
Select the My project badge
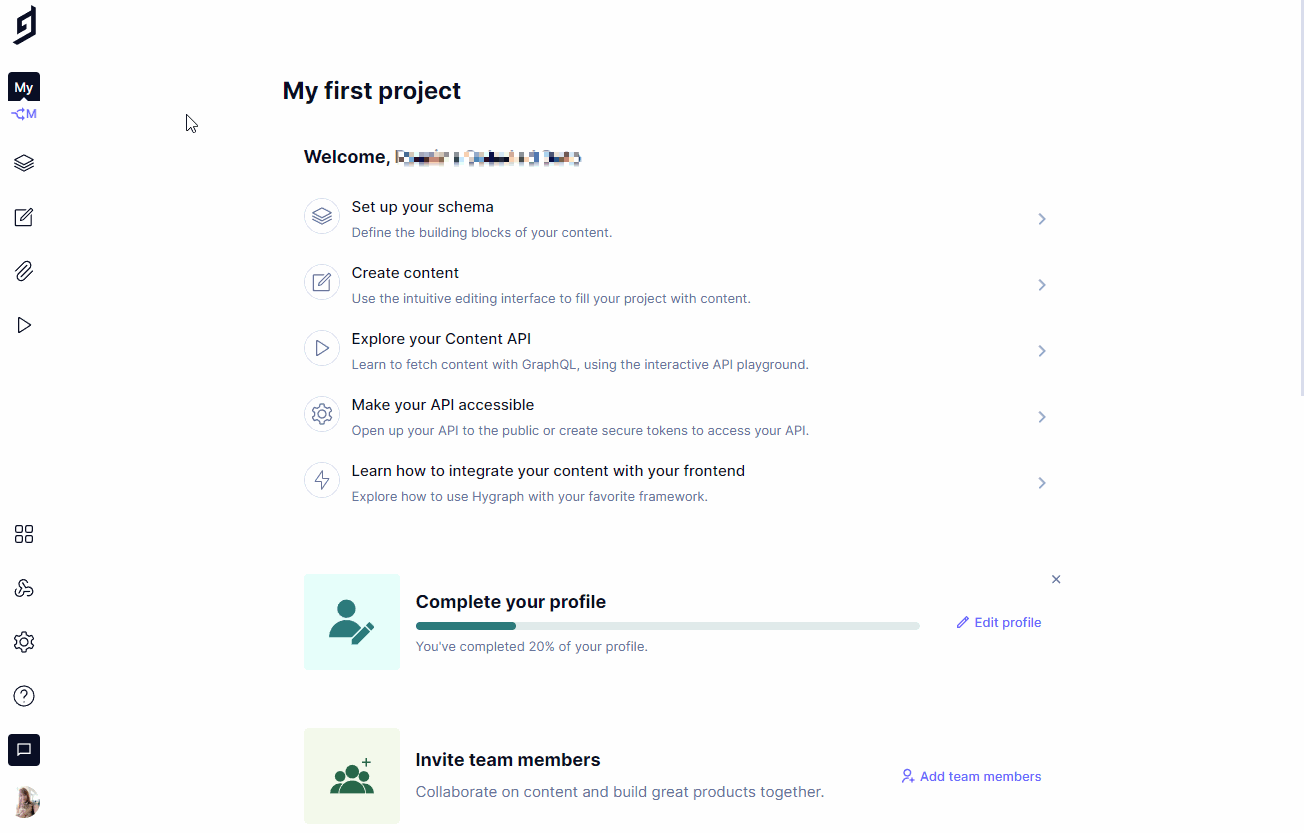coord(24,87)
